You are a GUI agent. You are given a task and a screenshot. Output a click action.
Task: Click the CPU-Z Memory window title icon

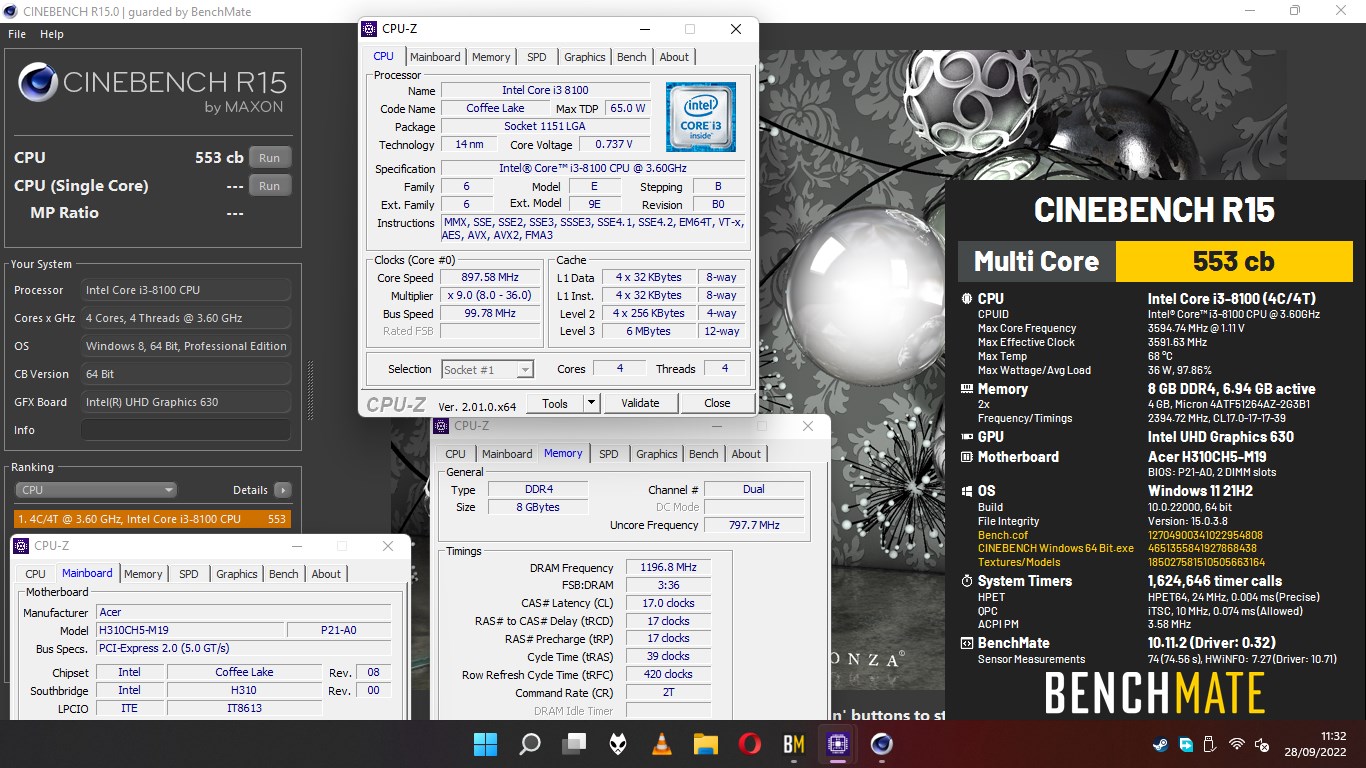440,426
